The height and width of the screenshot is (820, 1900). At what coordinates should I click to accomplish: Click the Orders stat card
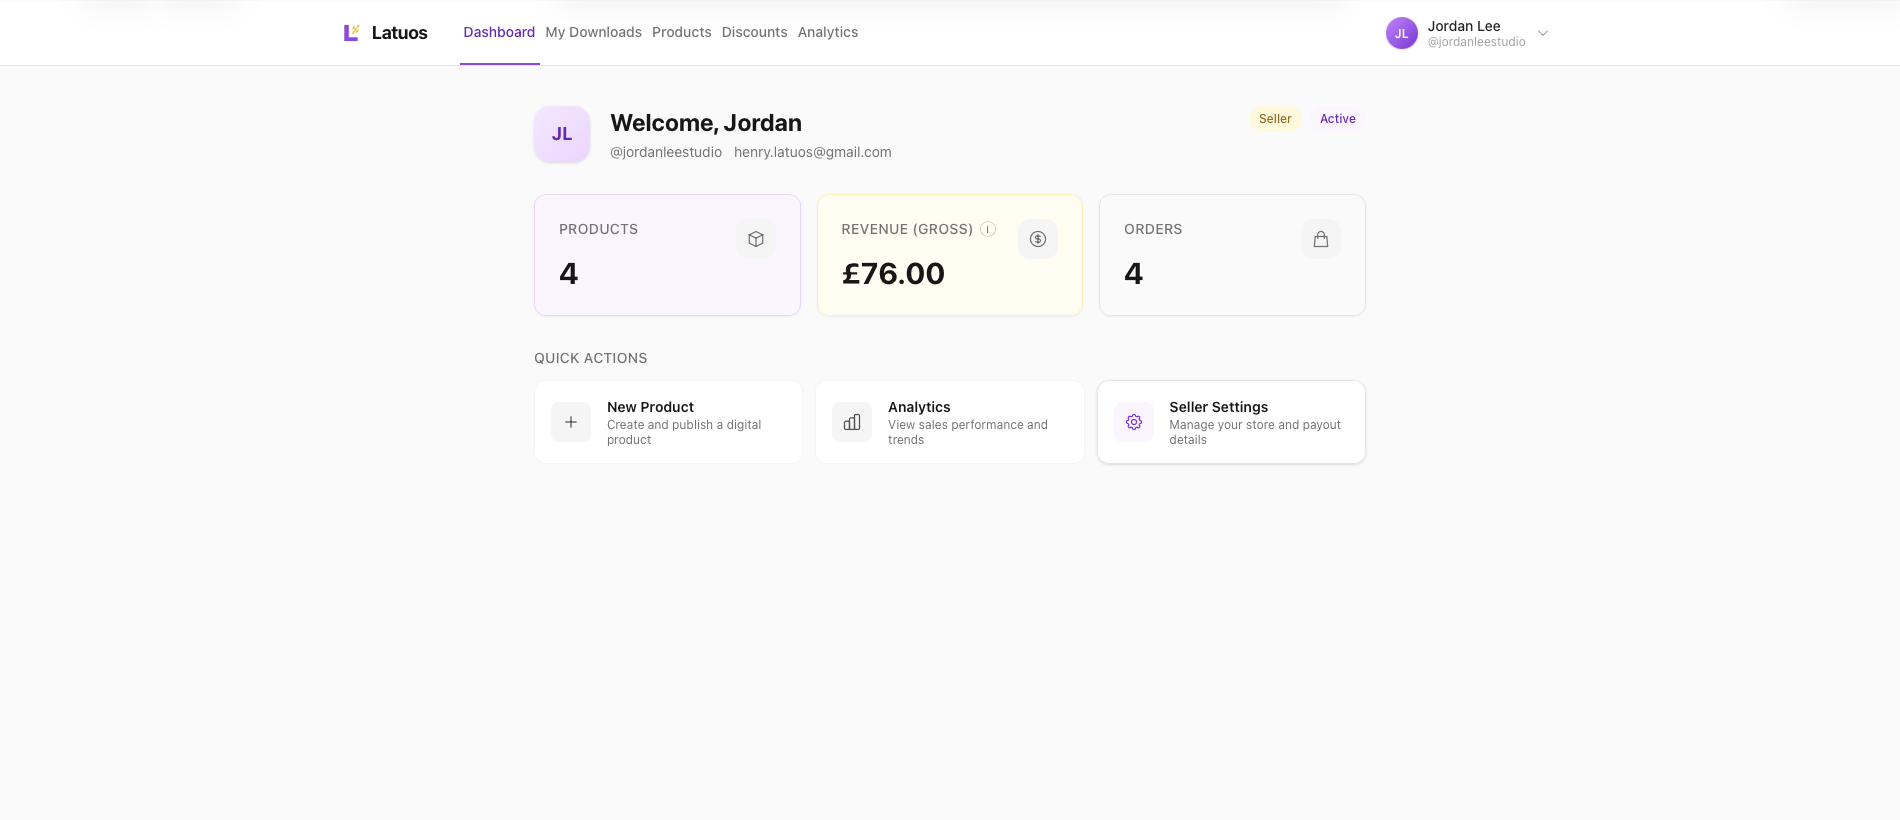click(1232, 255)
